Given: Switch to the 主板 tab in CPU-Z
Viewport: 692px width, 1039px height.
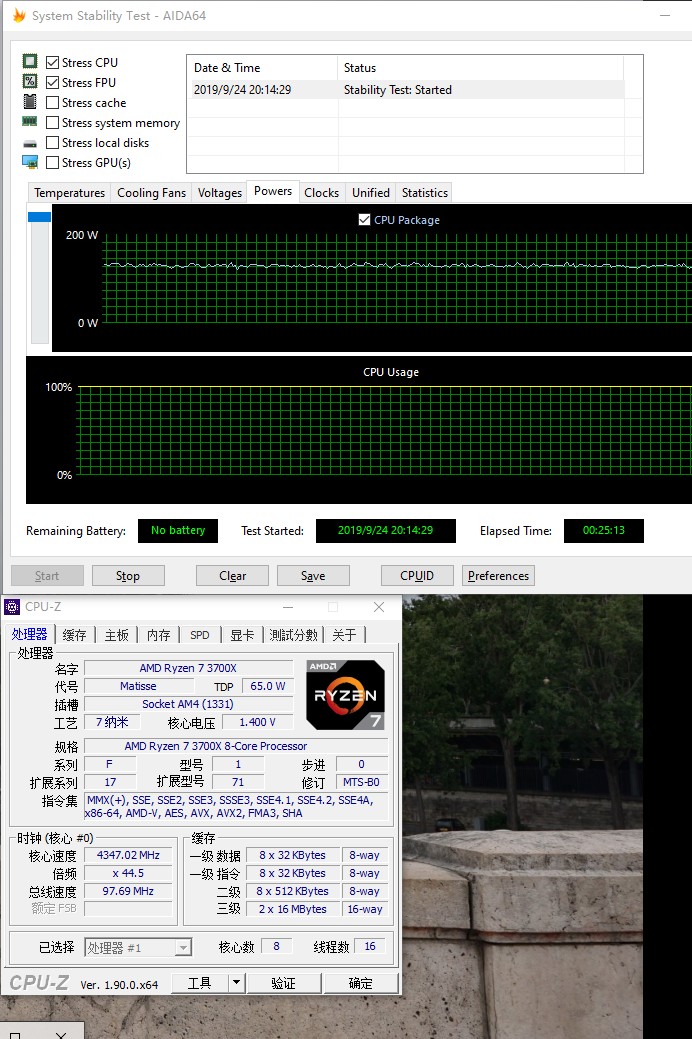Looking at the screenshot, I should [117, 635].
